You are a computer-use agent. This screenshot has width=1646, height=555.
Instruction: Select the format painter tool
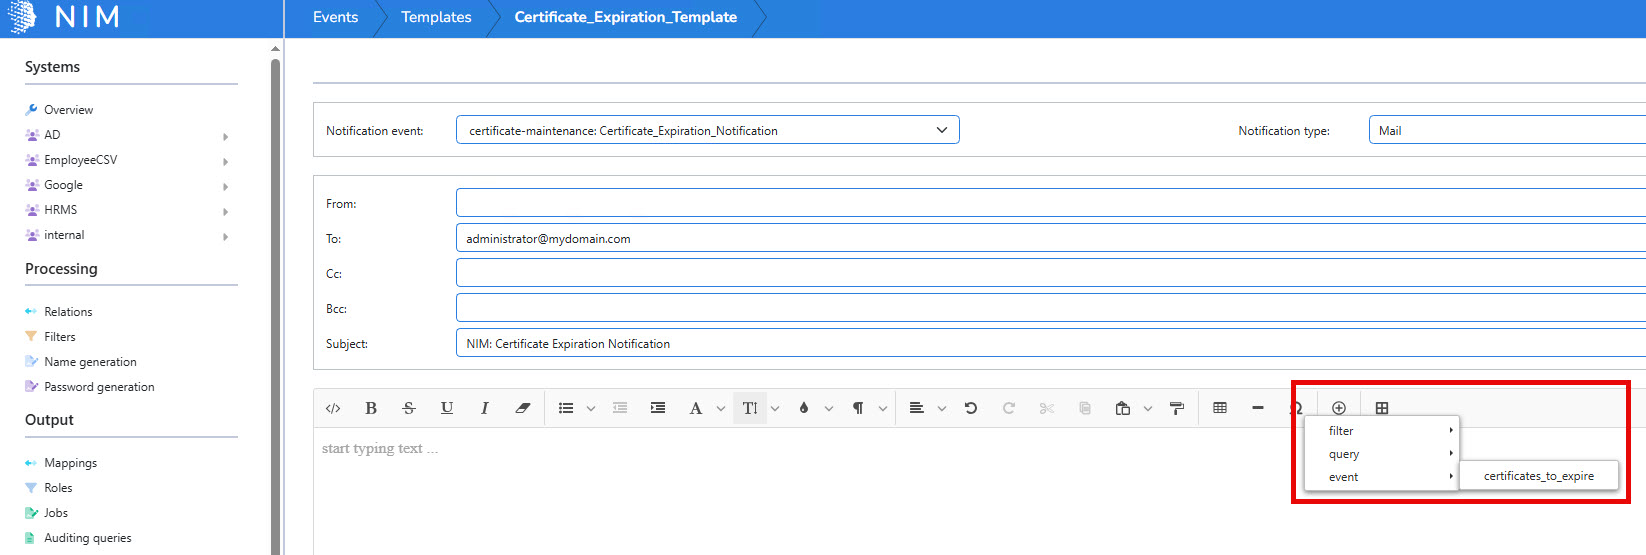pos(1177,408)
